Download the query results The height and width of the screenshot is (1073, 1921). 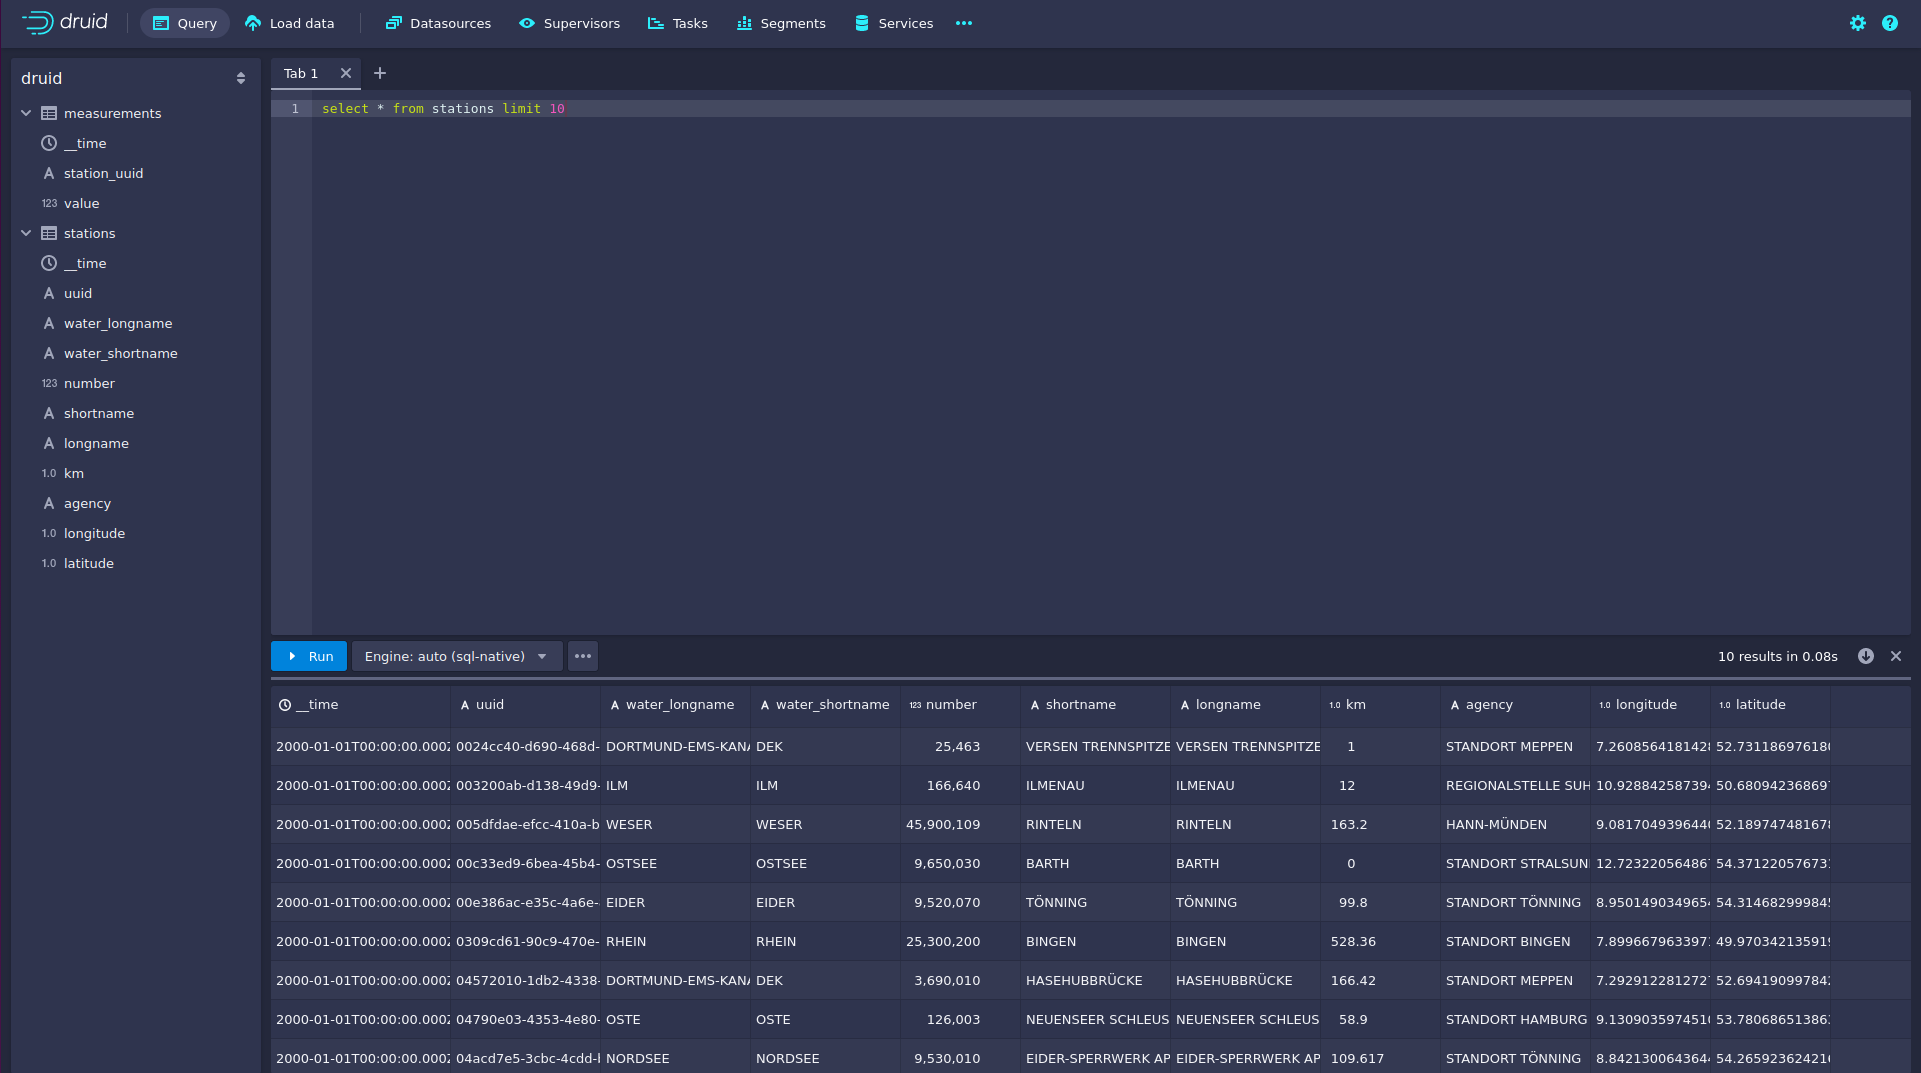(x=1865, y=656)
